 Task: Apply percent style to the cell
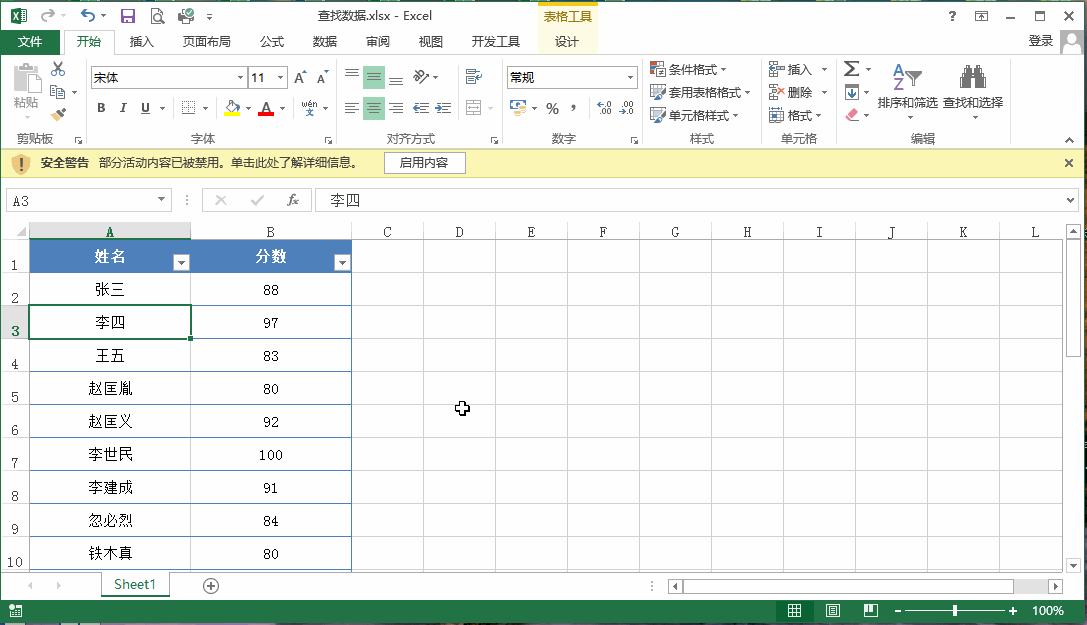552,108
